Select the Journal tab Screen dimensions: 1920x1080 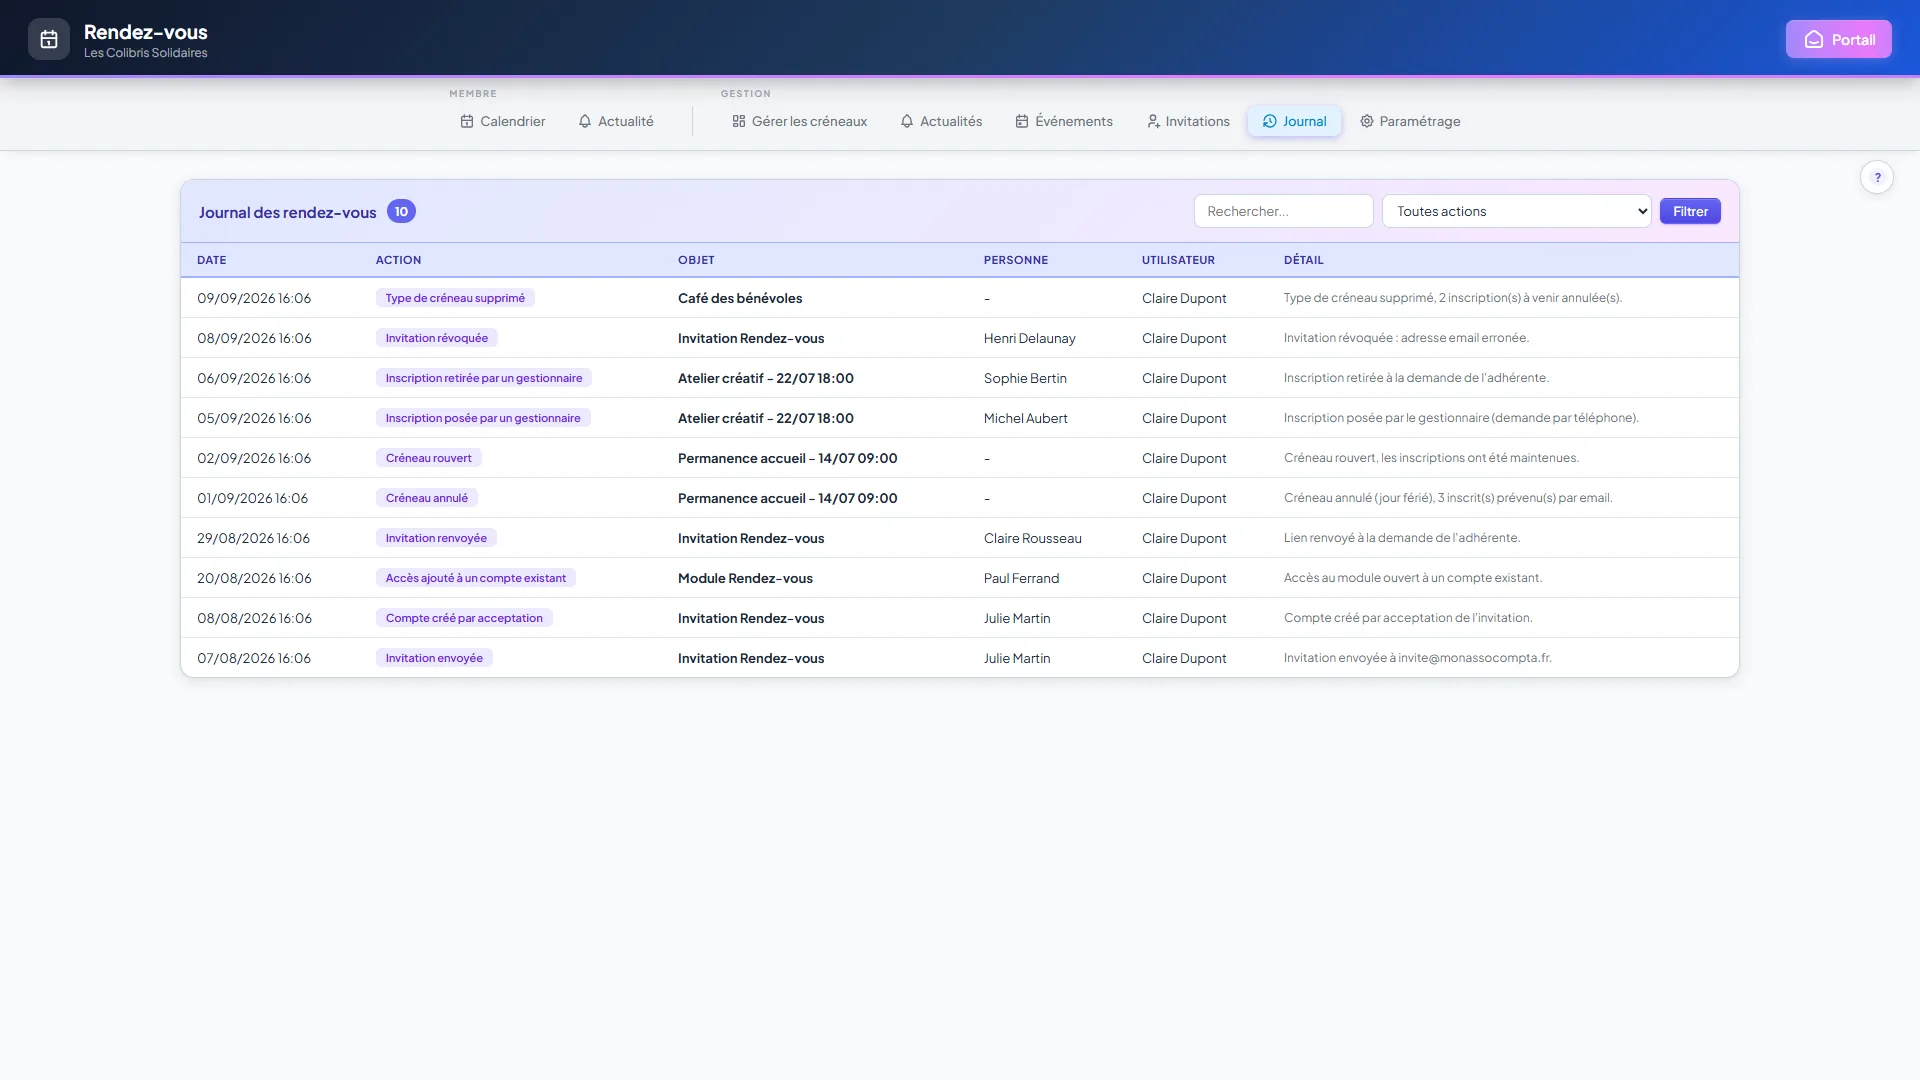click(1294, 121)
